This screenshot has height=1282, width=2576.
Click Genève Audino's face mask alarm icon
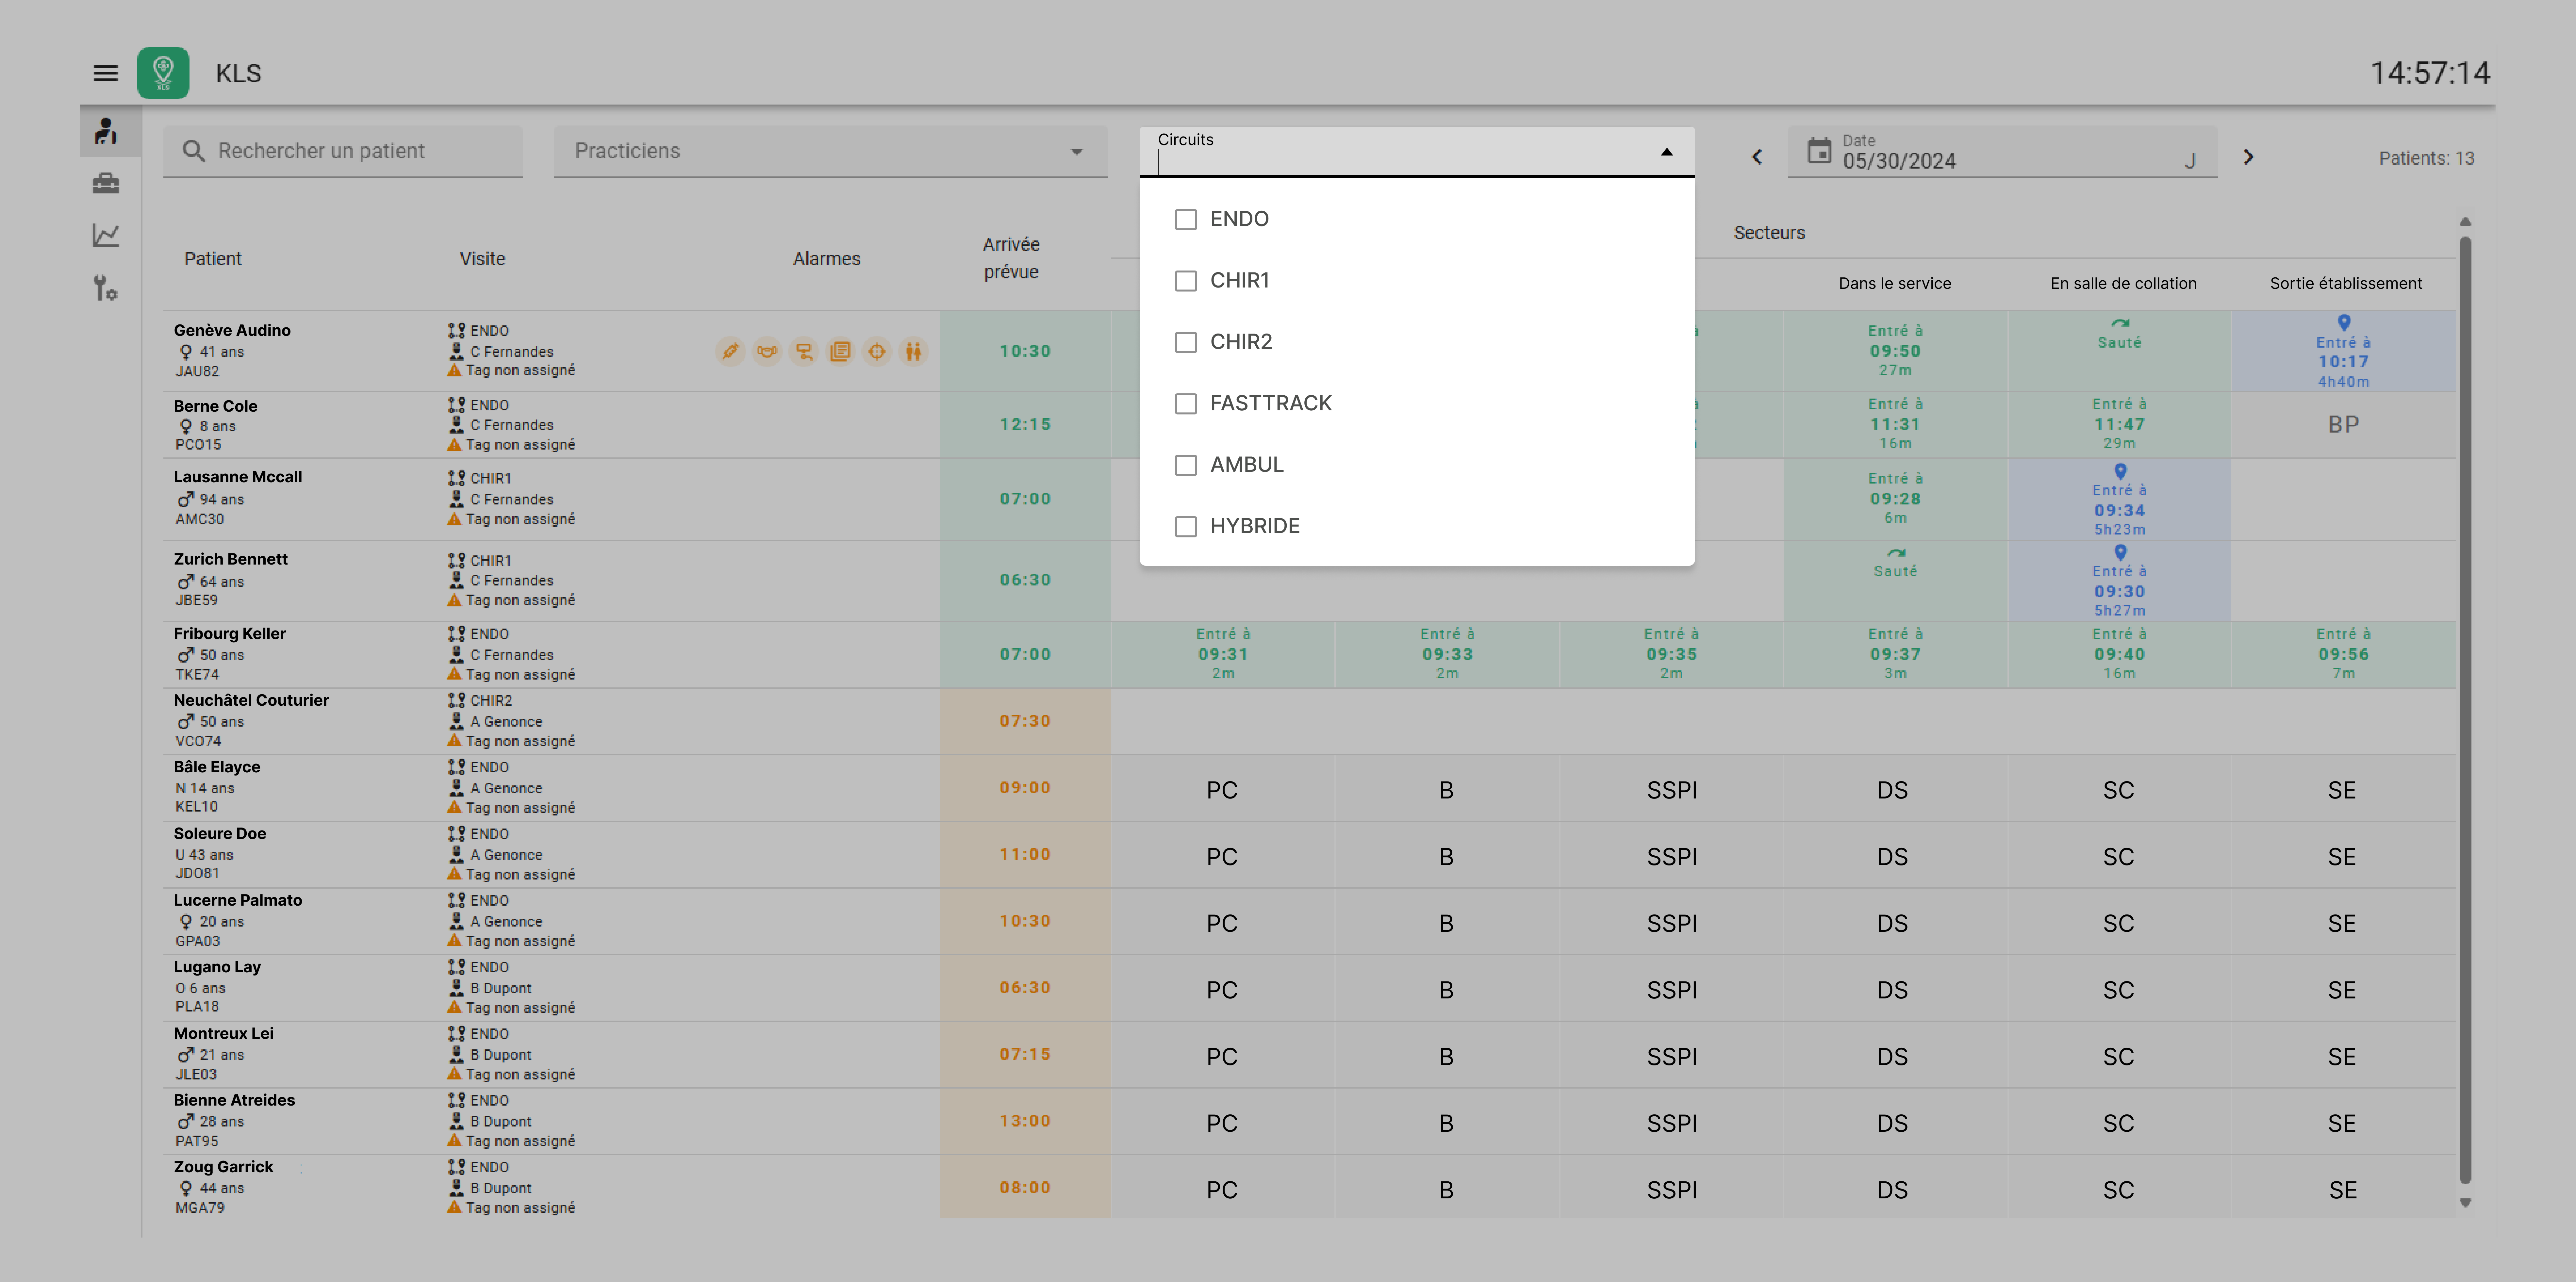pos(767,351)
